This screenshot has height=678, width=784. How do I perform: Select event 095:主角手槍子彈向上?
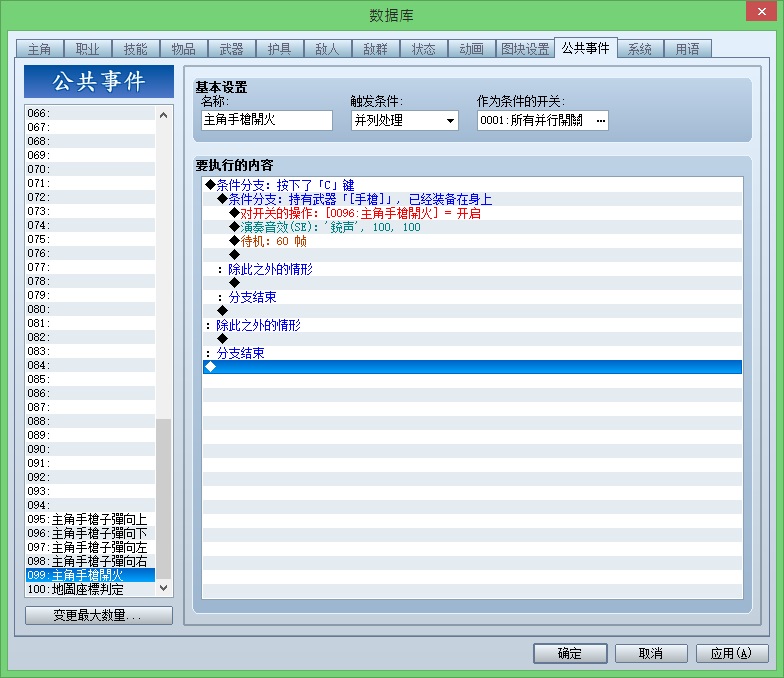tap(90, 519)
